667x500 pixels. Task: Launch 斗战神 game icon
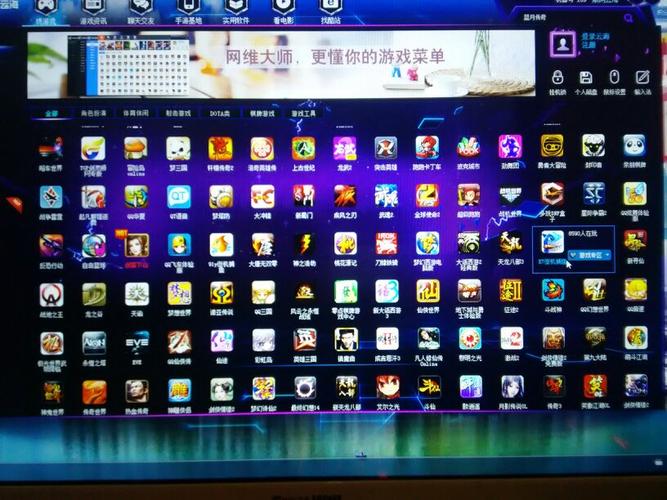[553, 291]
